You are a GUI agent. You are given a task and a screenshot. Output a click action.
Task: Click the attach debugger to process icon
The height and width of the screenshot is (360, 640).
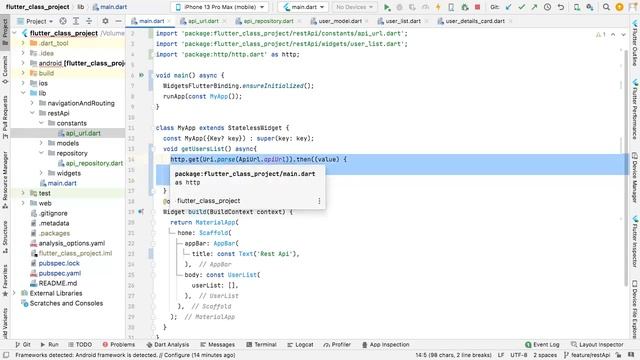[464, 7]
